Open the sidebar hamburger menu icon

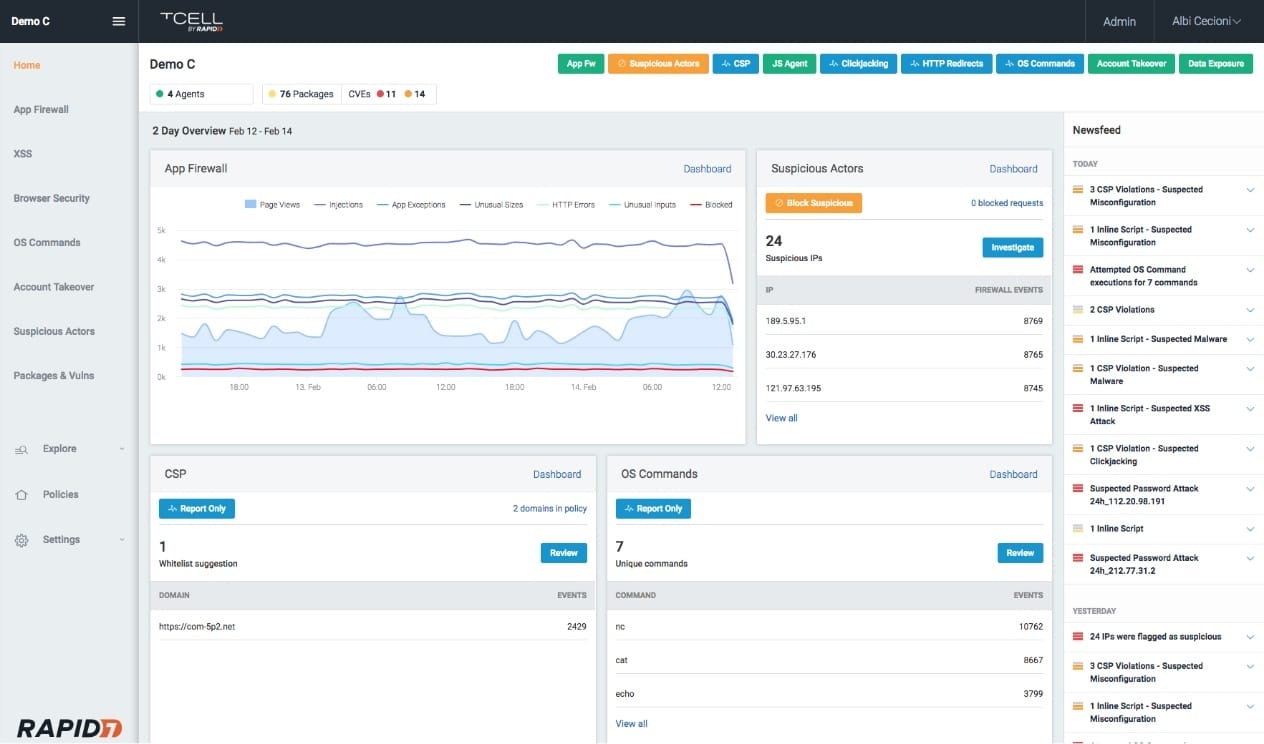coord(118,21)
